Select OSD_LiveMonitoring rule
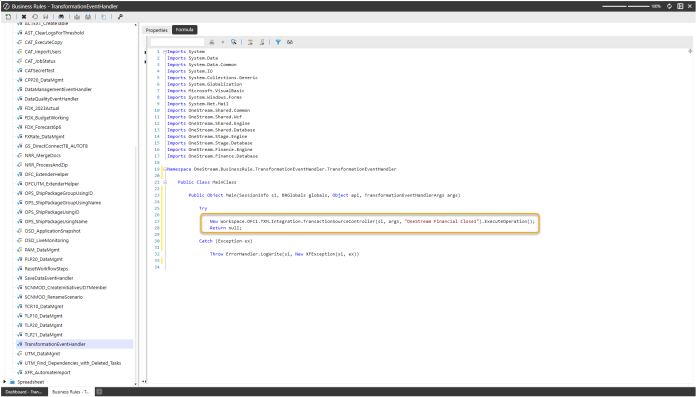 click(x=47, y=240)
